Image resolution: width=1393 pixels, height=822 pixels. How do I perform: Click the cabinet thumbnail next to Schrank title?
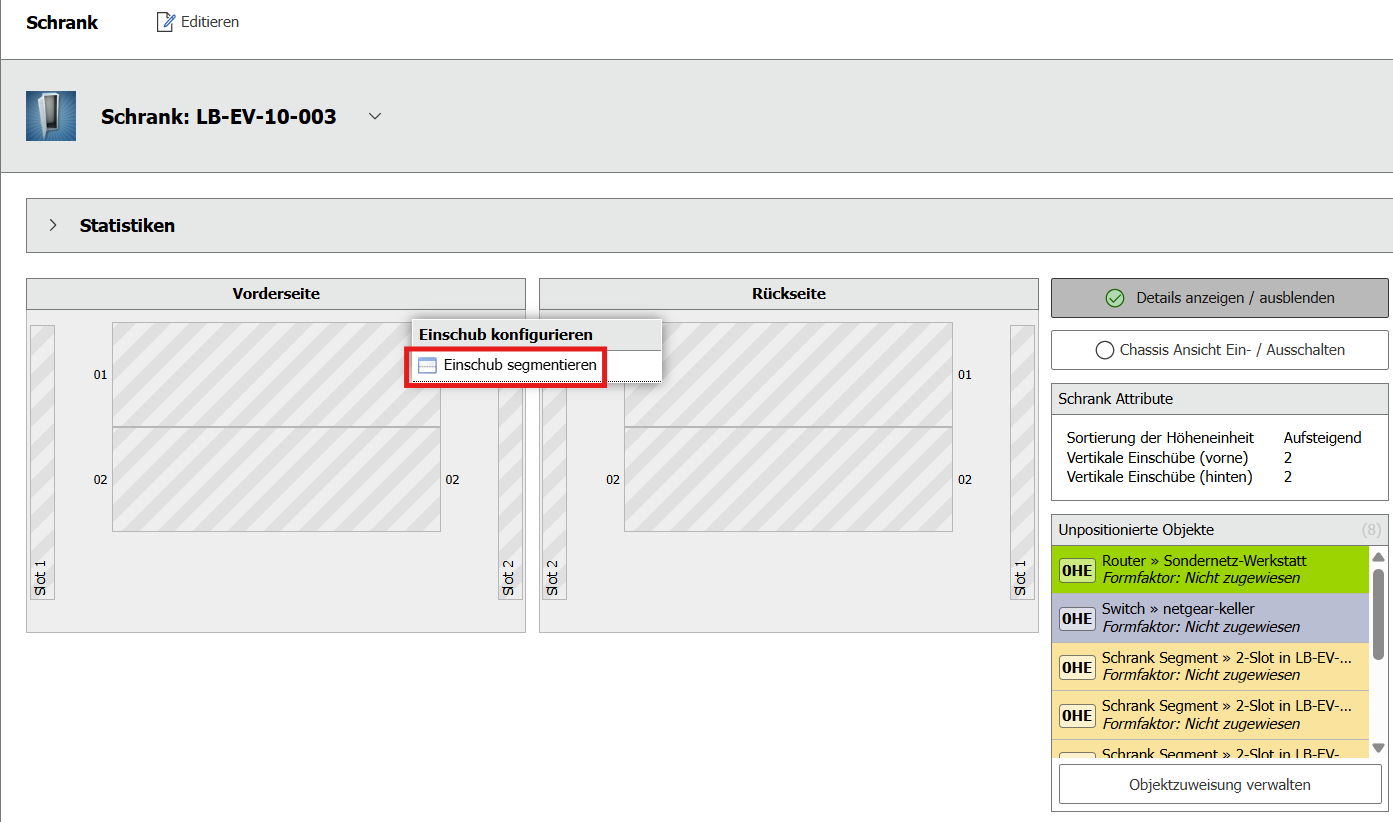pos(51,117)
